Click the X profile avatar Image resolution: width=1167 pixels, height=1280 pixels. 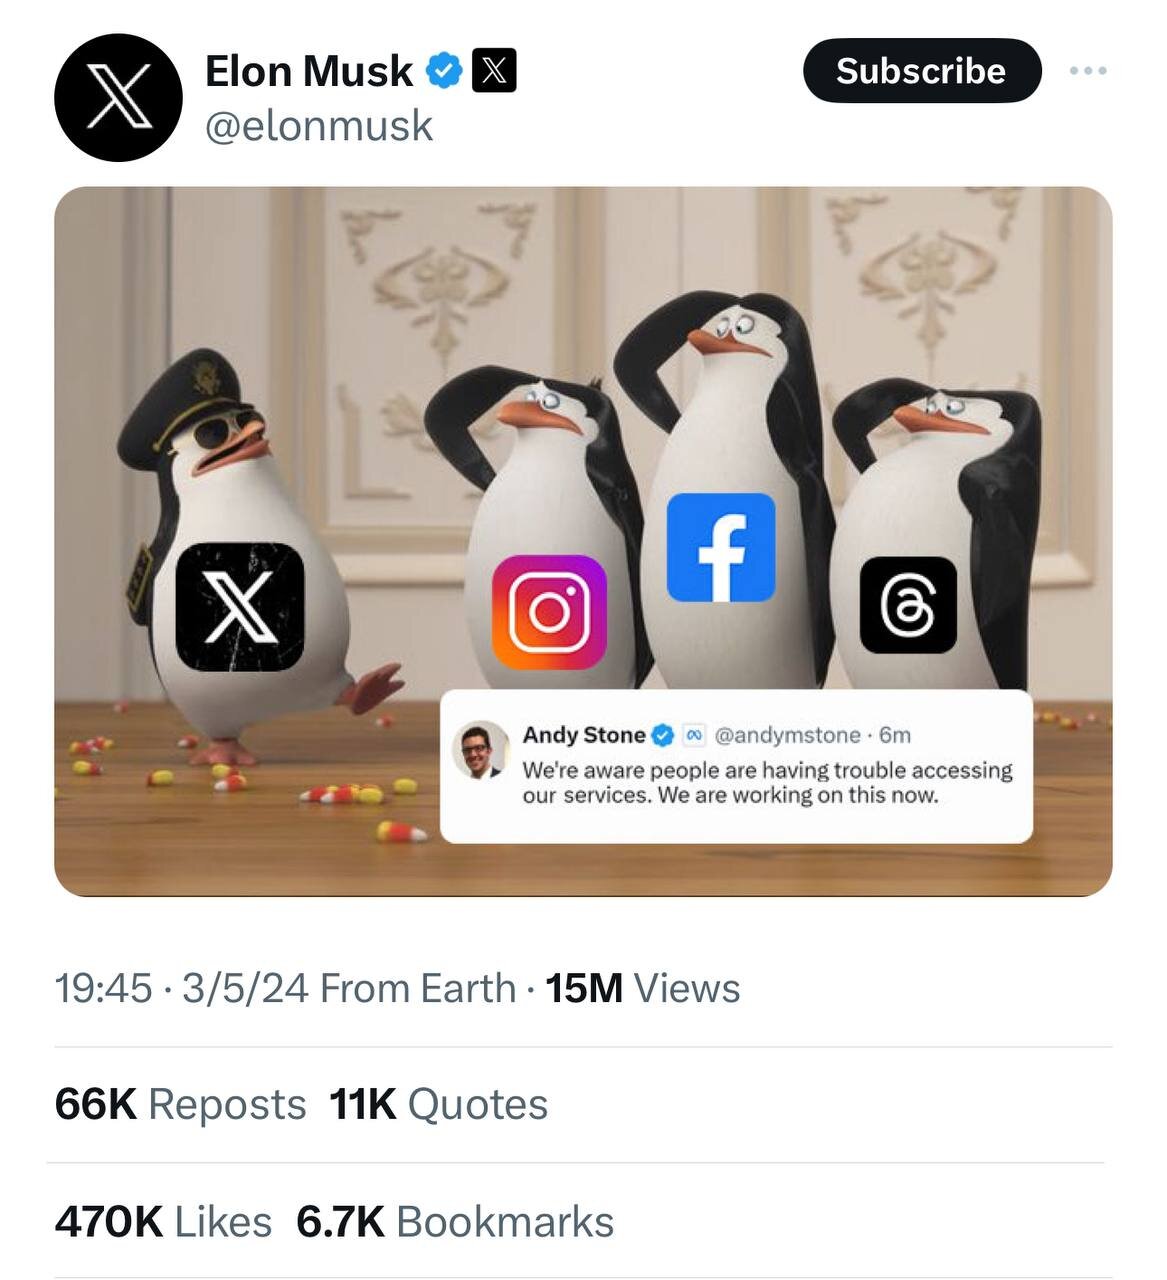(x=118, y=97)
